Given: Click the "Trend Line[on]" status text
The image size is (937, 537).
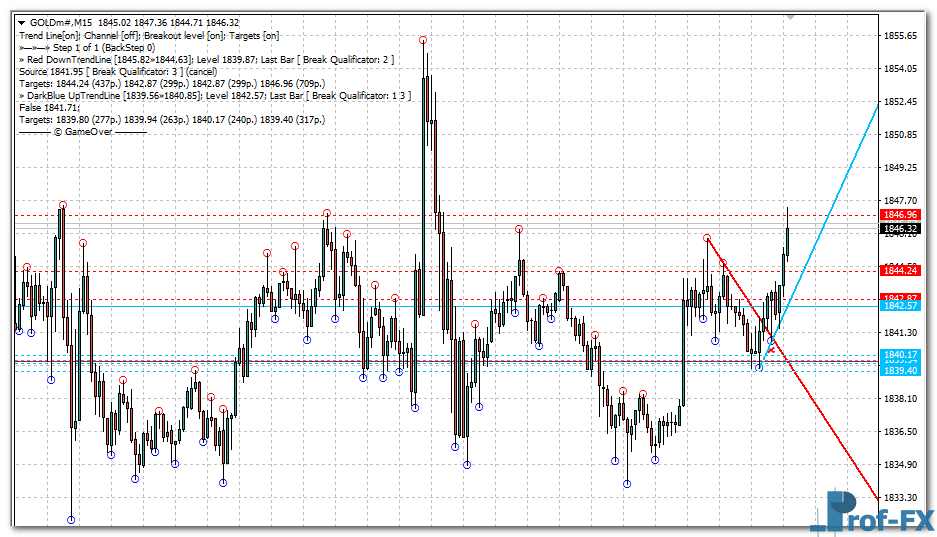Looking at the screenshot, I should (48, 36).
